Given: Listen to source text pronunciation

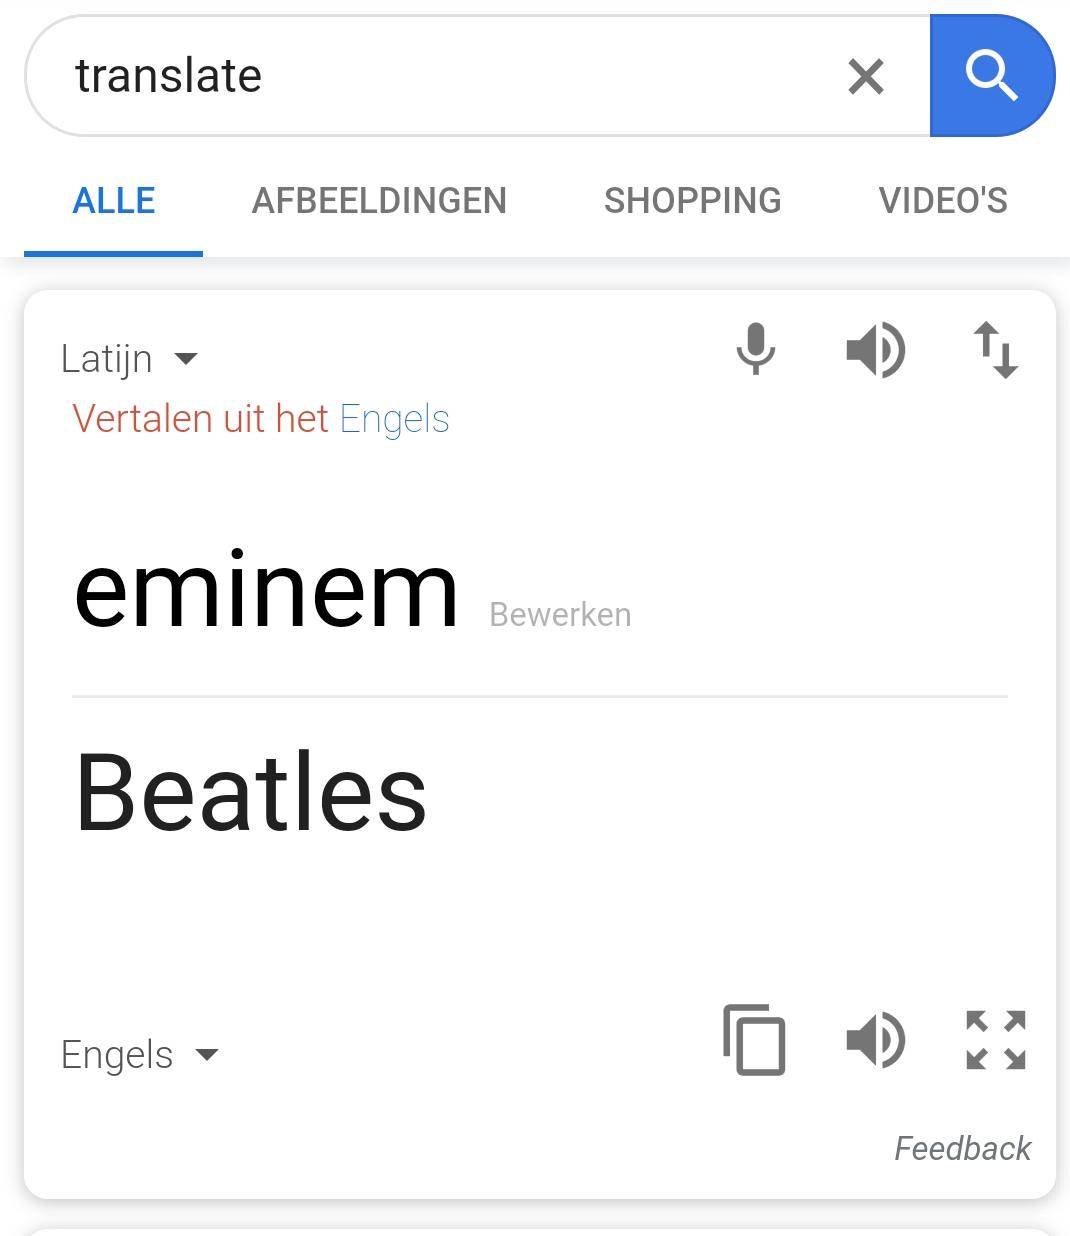Looking at the screenshot, I should (x=876, y=350).
